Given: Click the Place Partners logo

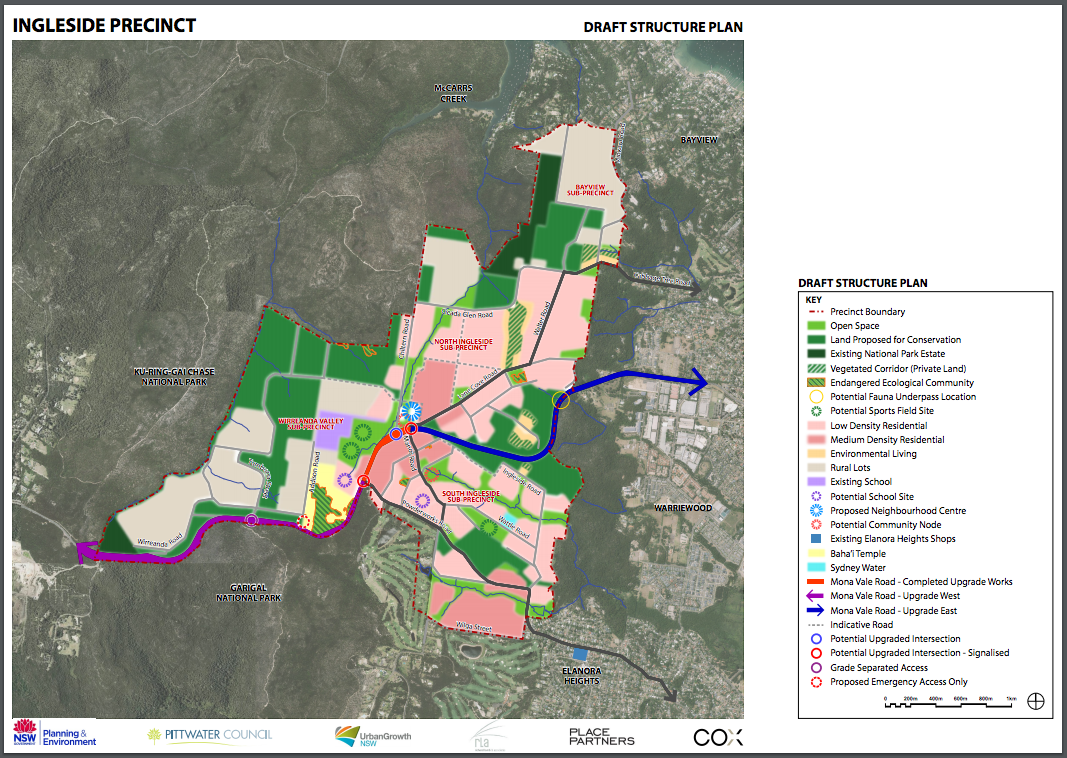Looking at the screenshot, I should coord(602,737).
